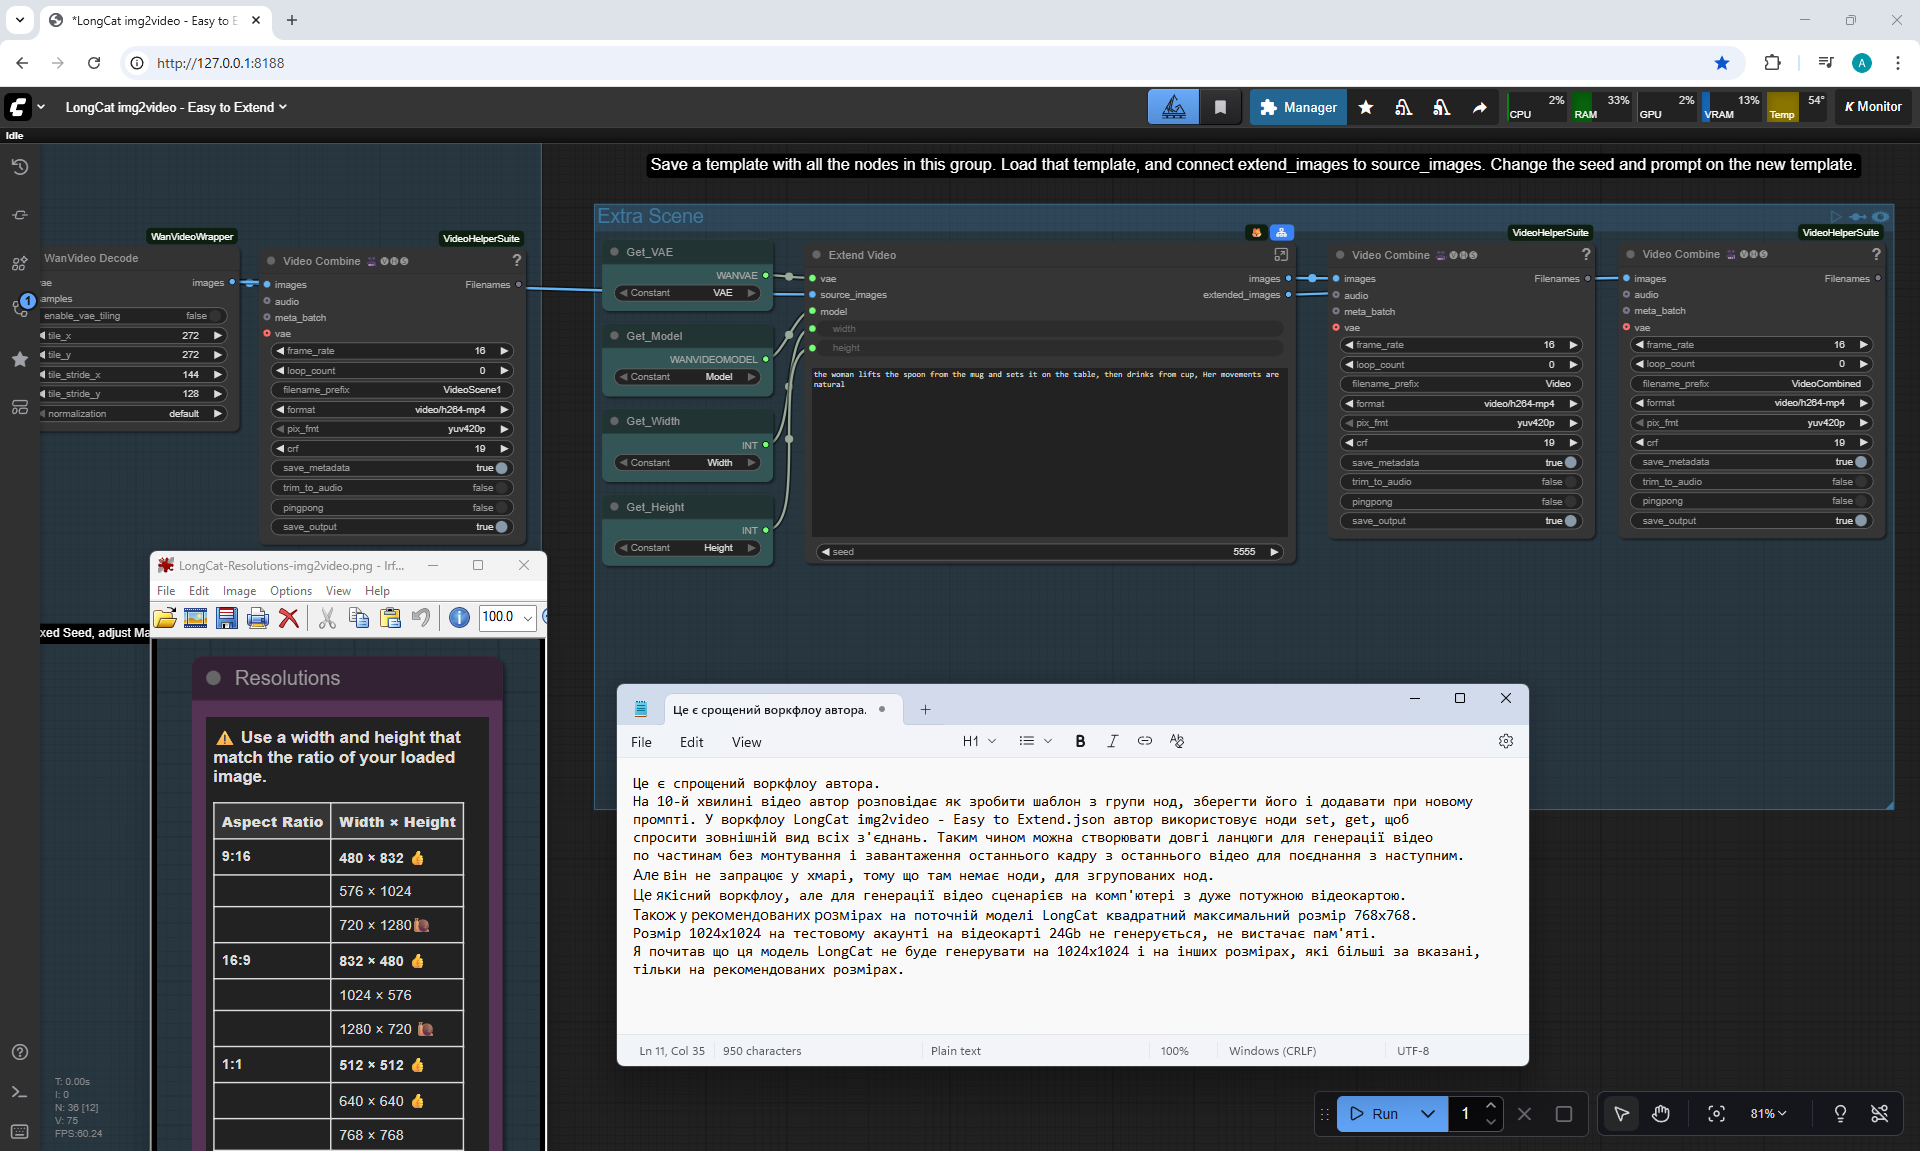Screen dimensions: 1920x1151
Task: Click the Run queue button
Action: pyautogui.click(x=1374, y=1113)
